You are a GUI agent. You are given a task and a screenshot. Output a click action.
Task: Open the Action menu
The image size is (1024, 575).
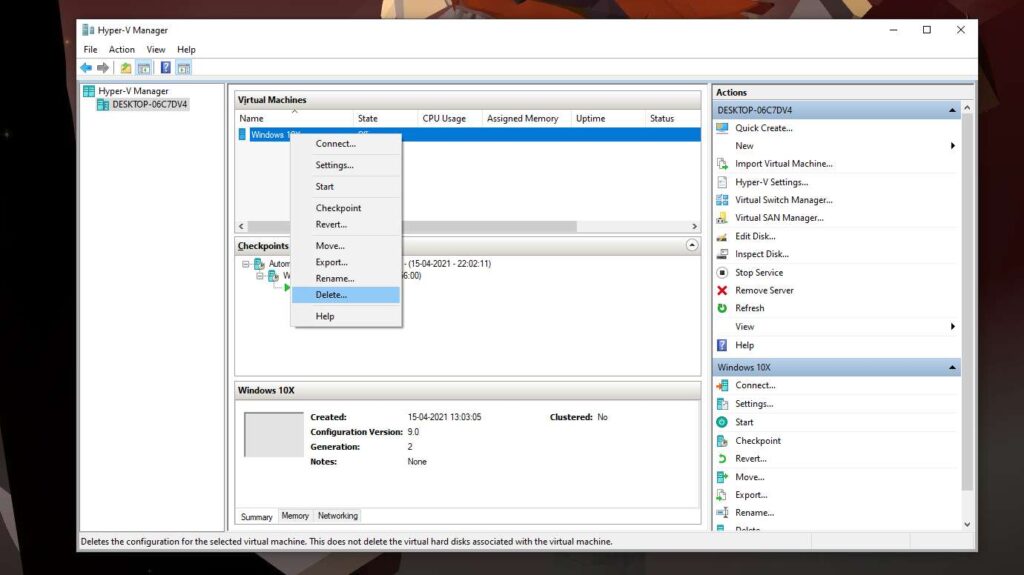point(121,50)
